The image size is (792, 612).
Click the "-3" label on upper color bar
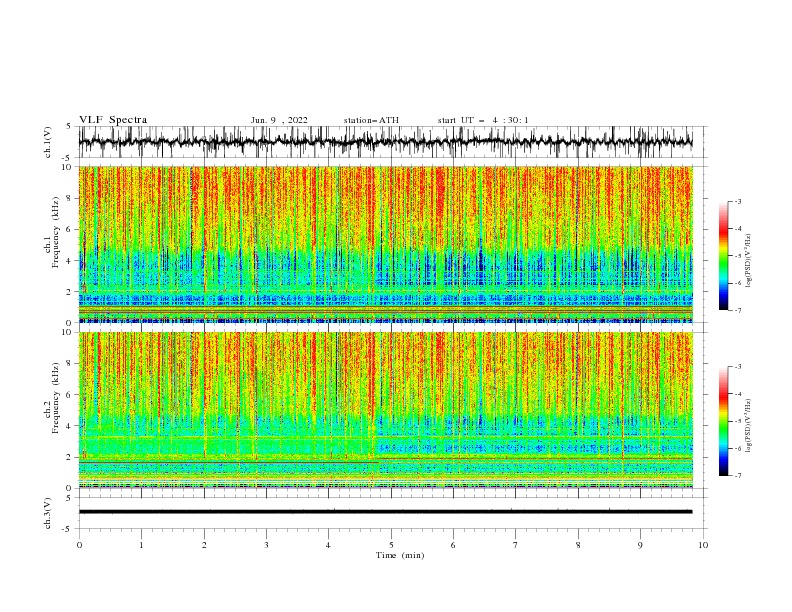737,201
